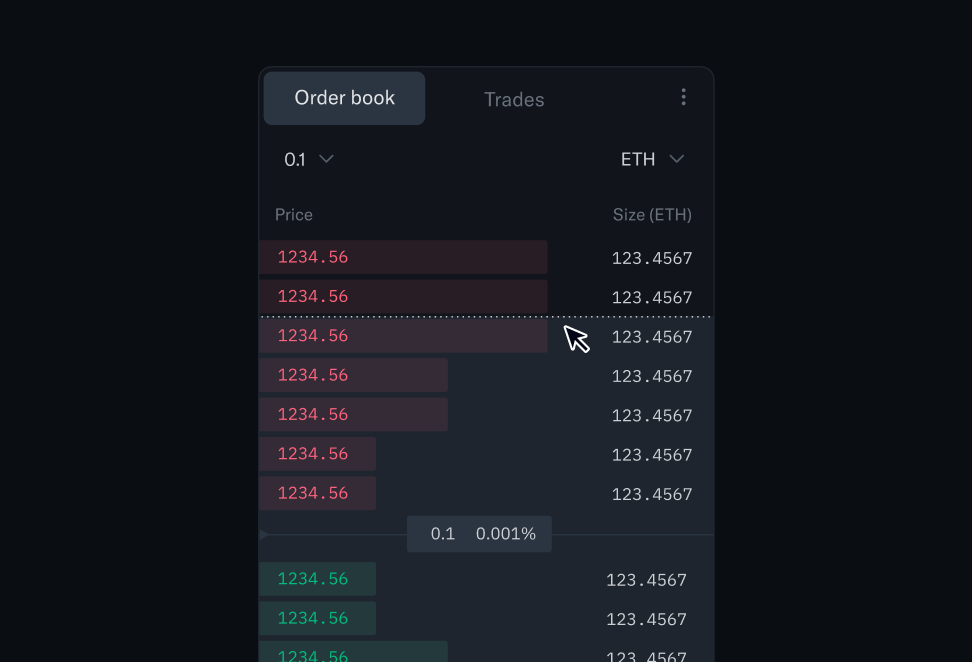Click the spread badge showing 0.001%

tap(505, 533)
